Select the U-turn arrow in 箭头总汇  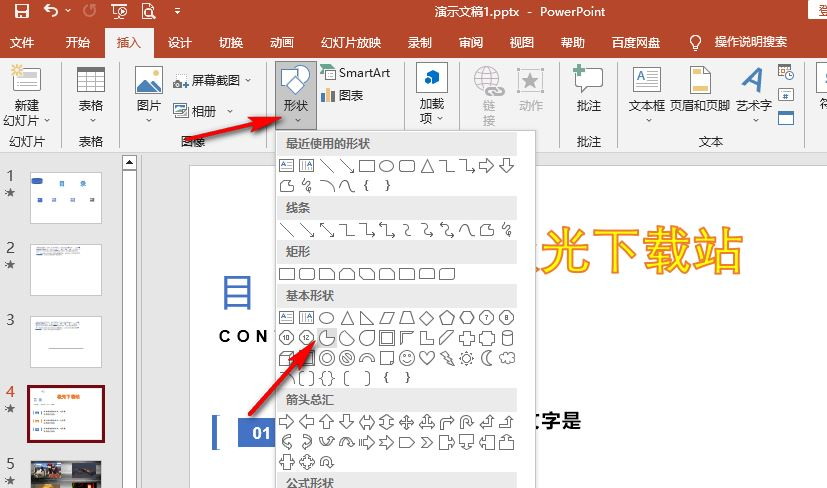[467, 422]
